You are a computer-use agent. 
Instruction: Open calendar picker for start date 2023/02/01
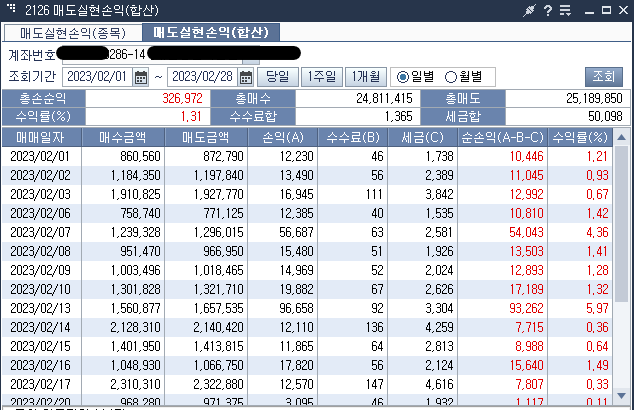[141, 77]
